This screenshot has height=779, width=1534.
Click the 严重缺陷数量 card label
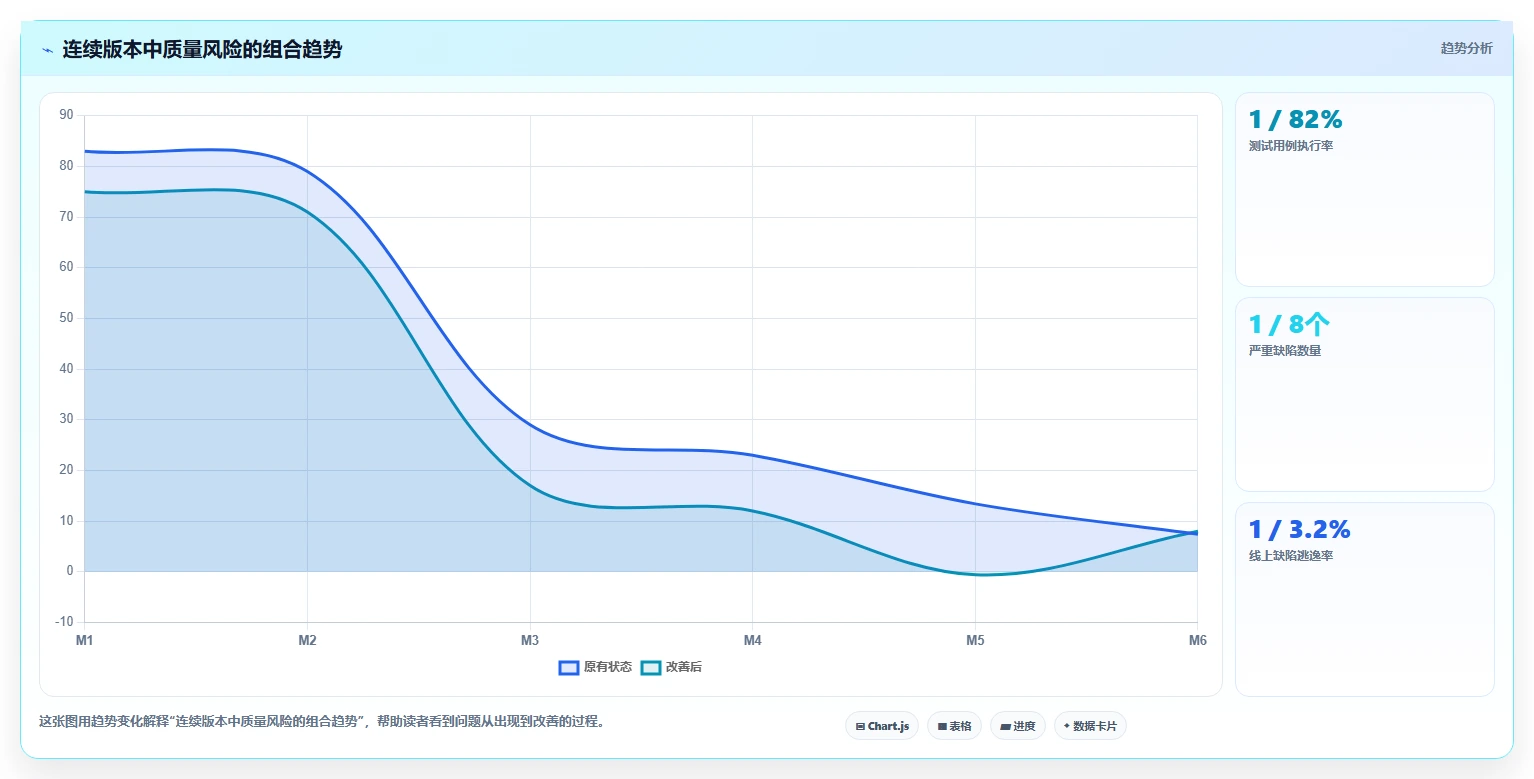[x=1285, y=351]
